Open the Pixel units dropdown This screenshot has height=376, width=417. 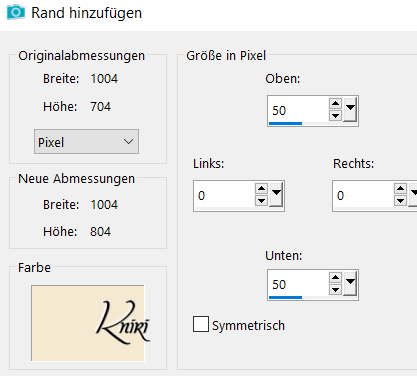pyautogui.click(x=86, y=142)
